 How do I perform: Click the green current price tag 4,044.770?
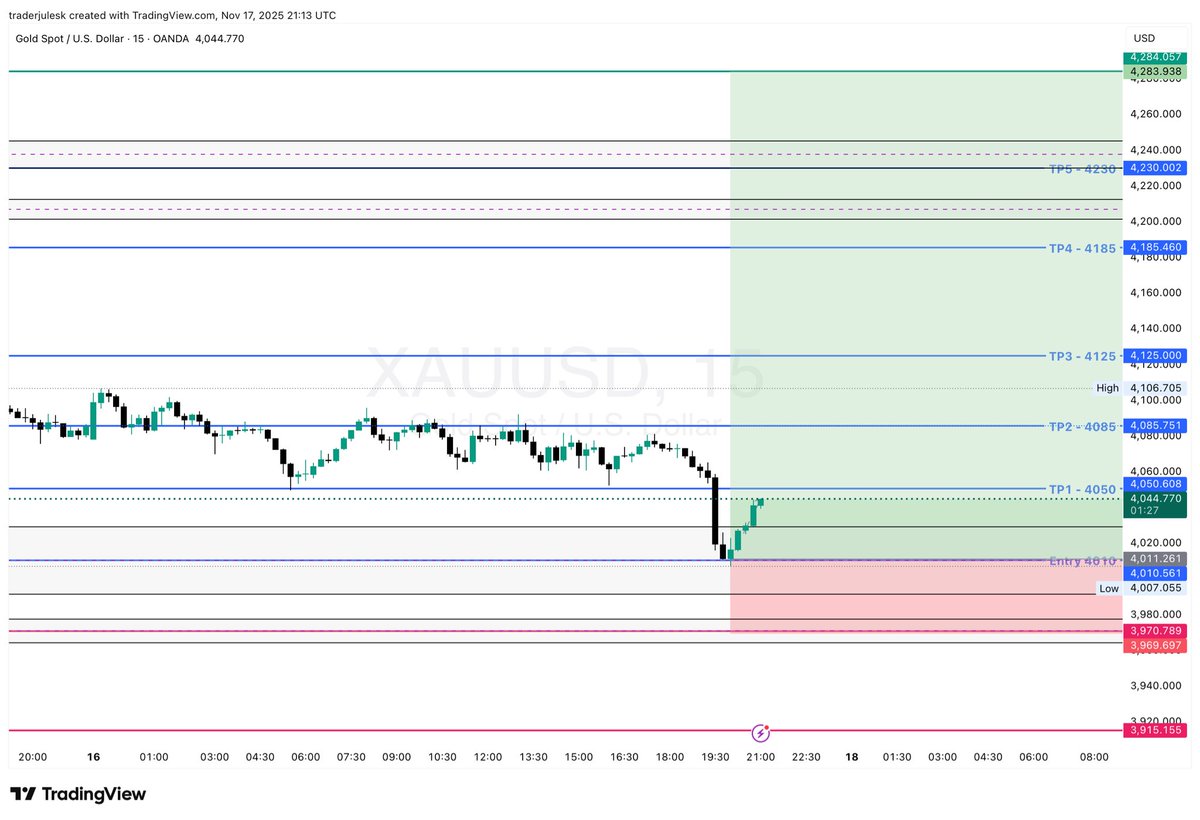coord(1155,498)
